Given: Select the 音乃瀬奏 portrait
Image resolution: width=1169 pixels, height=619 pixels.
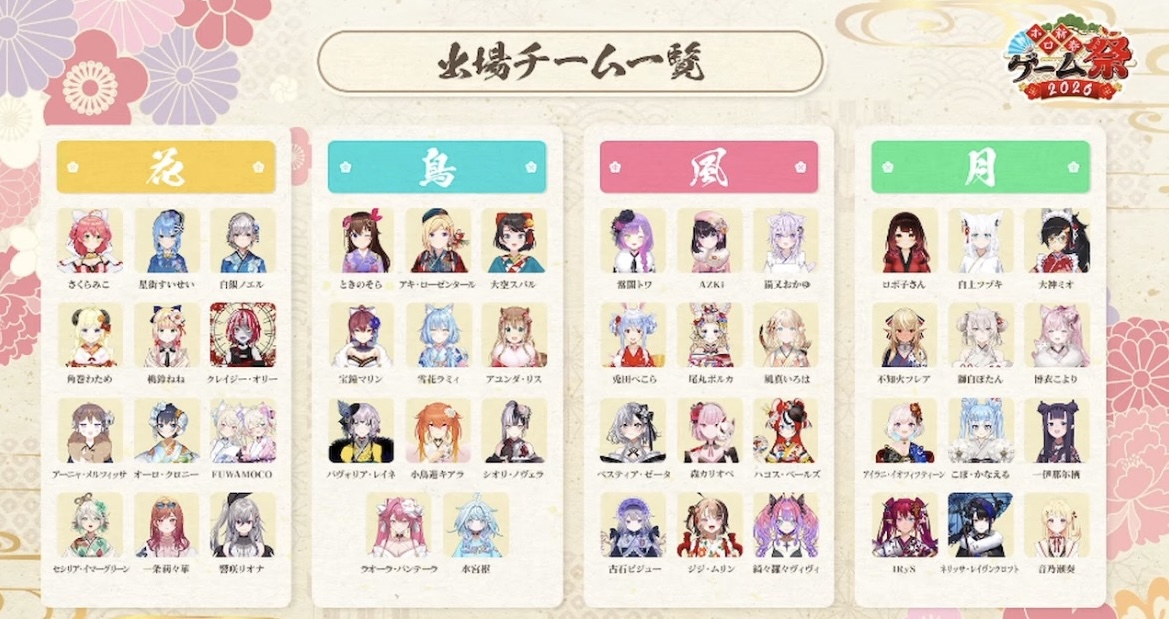Looking at the screenshot, I should pyautogui.click(x=1057, y=525).
